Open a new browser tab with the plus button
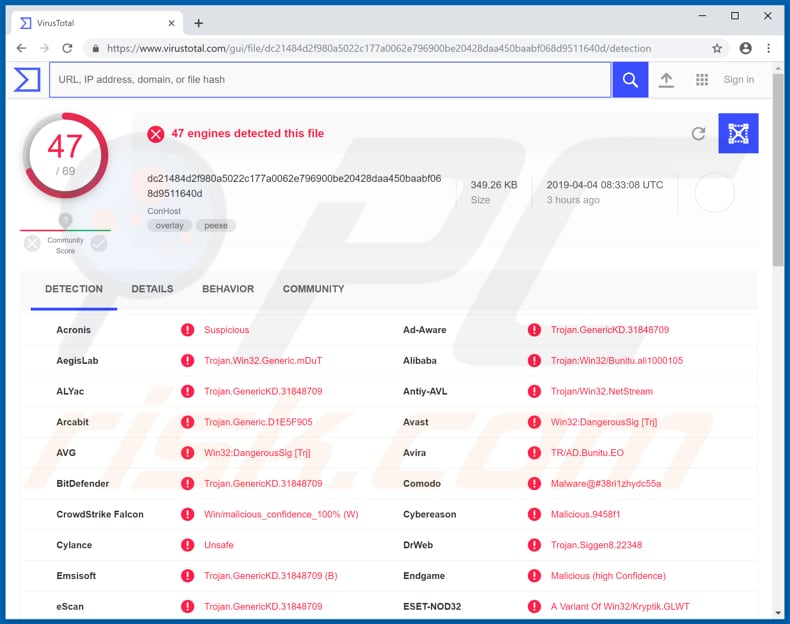 point(199,23)
